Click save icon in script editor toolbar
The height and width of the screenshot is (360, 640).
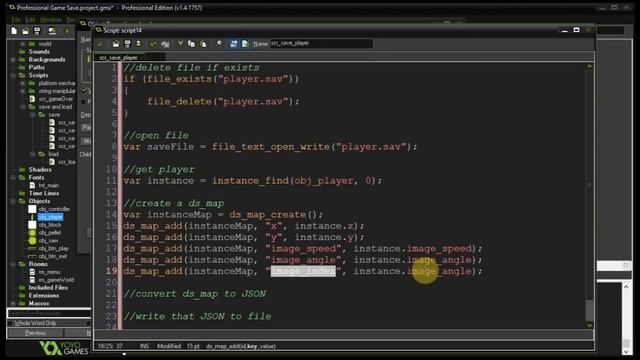point(127,44)
